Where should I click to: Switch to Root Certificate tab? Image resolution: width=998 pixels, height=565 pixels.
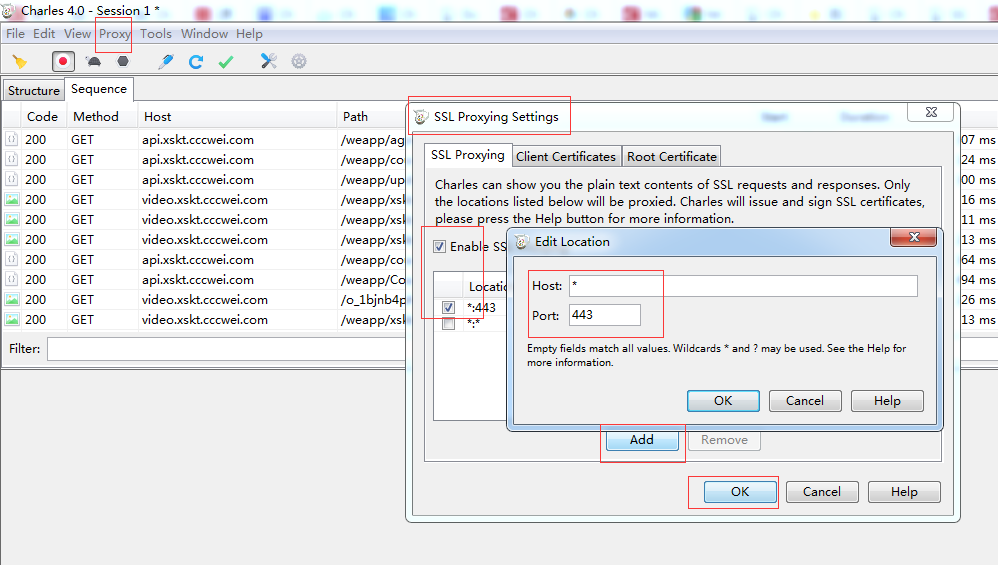(x=671, y=157)
